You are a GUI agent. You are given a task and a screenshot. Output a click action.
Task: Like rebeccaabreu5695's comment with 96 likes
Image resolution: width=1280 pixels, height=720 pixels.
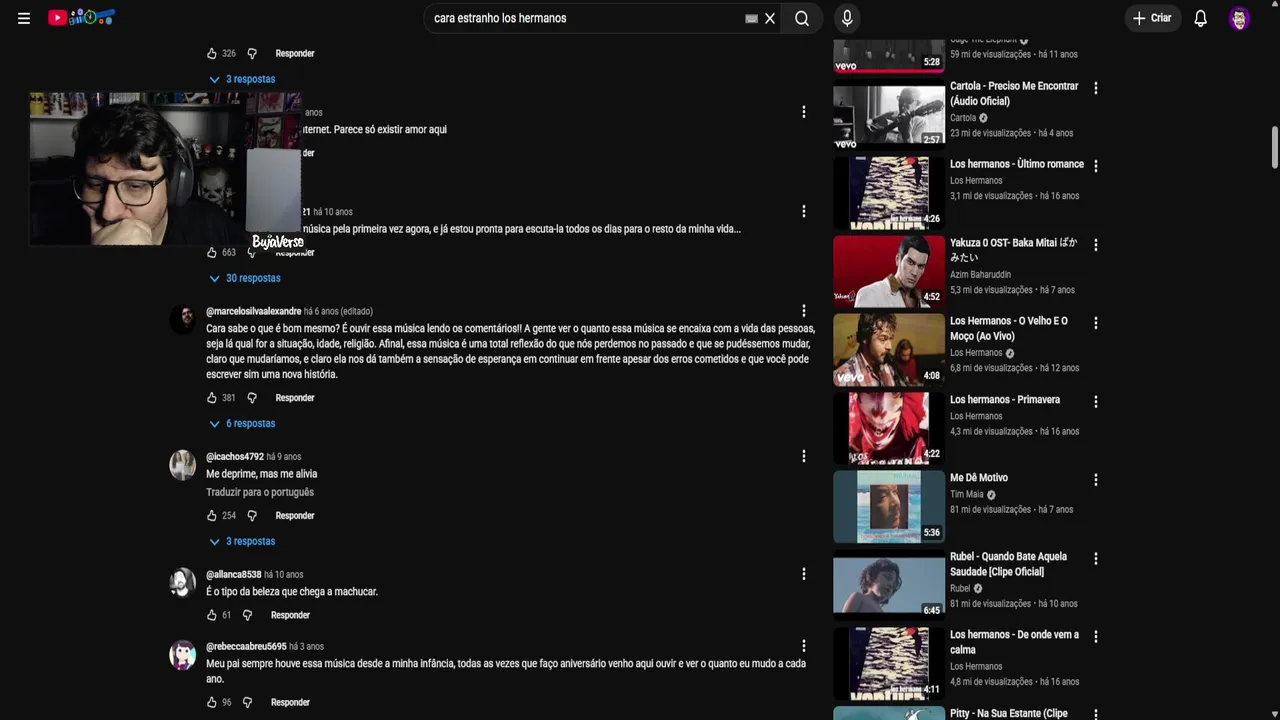click(x=211, y=702)
